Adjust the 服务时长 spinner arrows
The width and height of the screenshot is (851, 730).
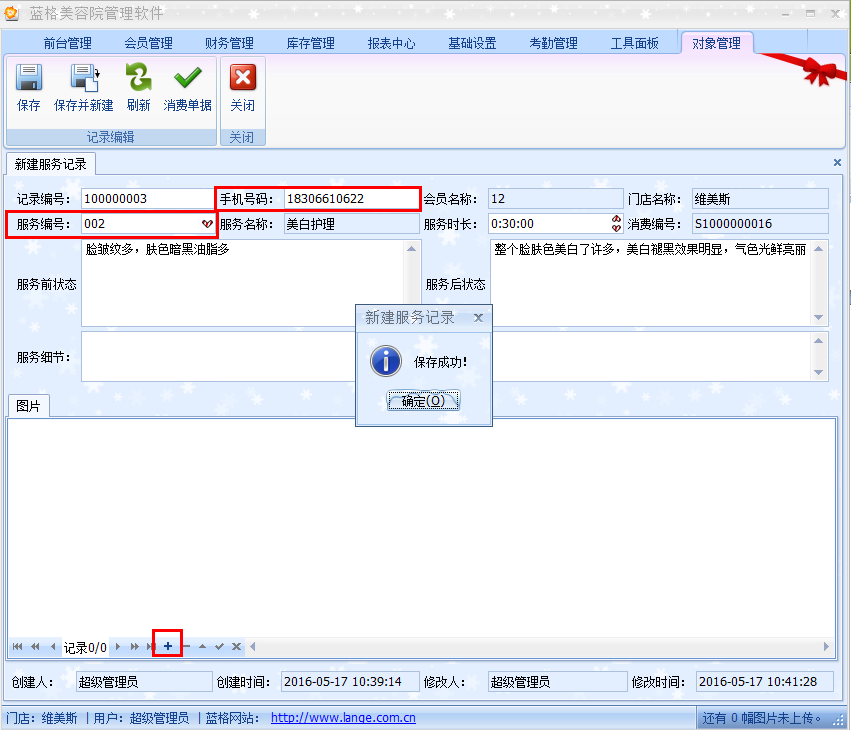[x=616, y=224]
